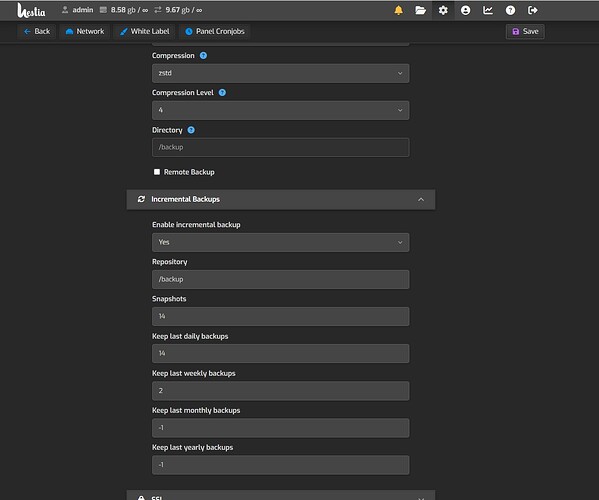
Task: Click the logout icon
Action: [x=533, y=10]
